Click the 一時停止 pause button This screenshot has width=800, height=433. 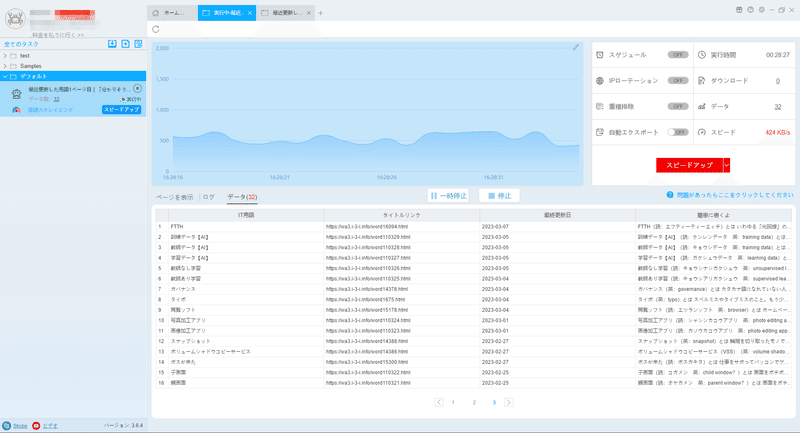(448, 195)
